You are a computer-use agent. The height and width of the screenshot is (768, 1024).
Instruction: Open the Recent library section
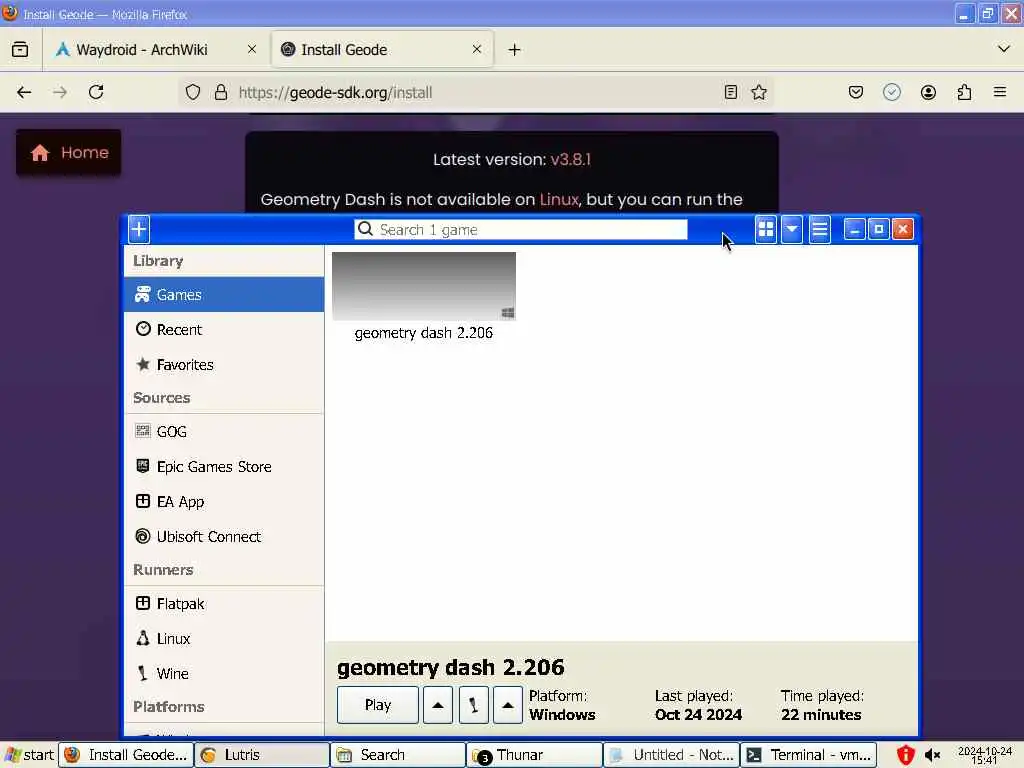pos(224,330)
